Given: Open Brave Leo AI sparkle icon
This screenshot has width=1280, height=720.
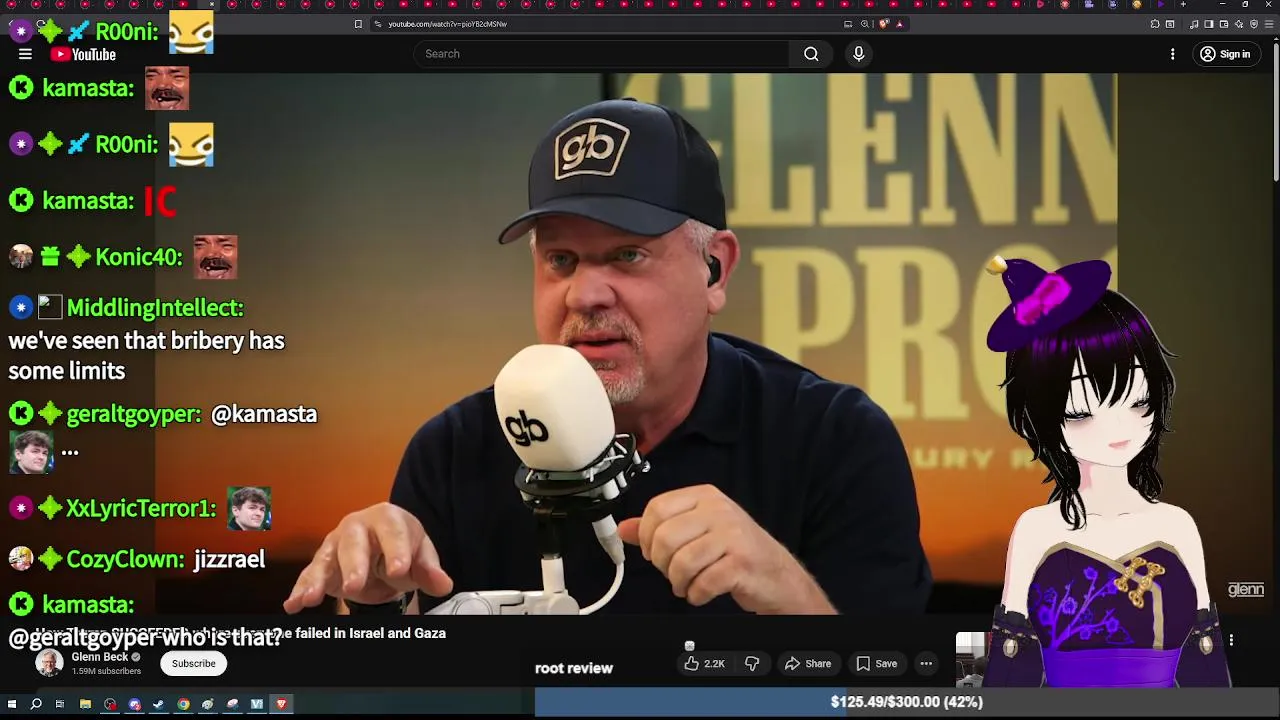Looking at the screenshot, I should click(1239, 24).
